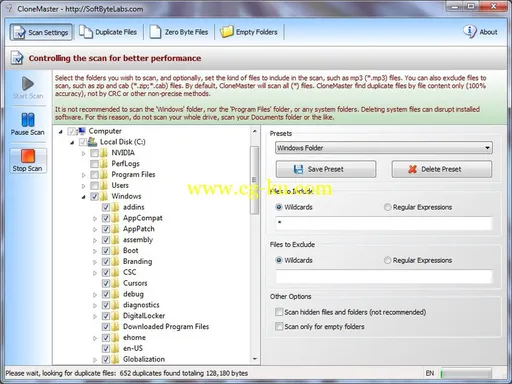The height and width of the screenshot is (384, 512).
Task: Open the Empty Folders tab
Action: click(249, 32)
